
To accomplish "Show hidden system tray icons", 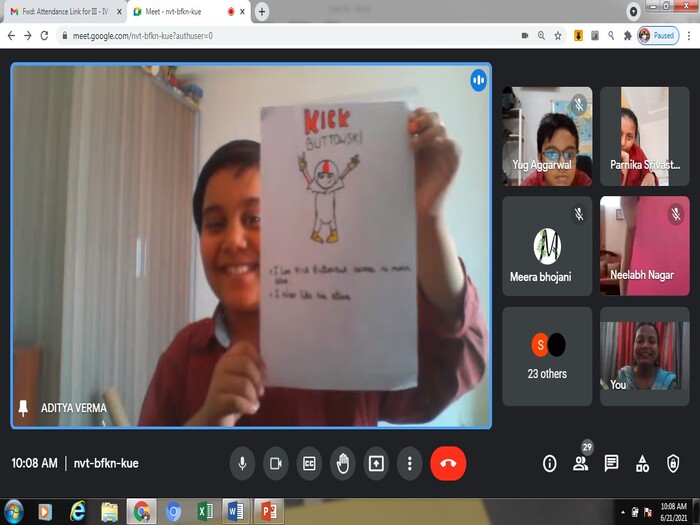I will pos(623,512).
